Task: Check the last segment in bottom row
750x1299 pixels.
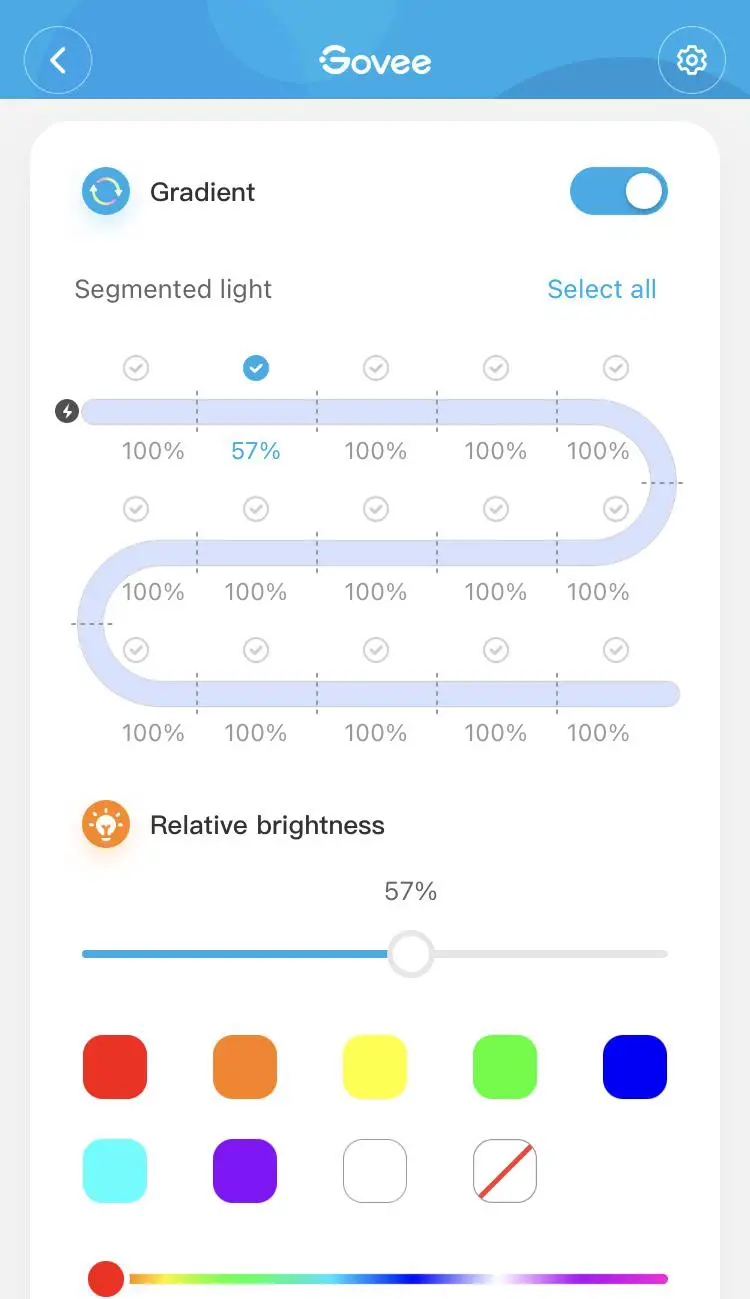Action: pyautogui.click(x=616, y=651)
